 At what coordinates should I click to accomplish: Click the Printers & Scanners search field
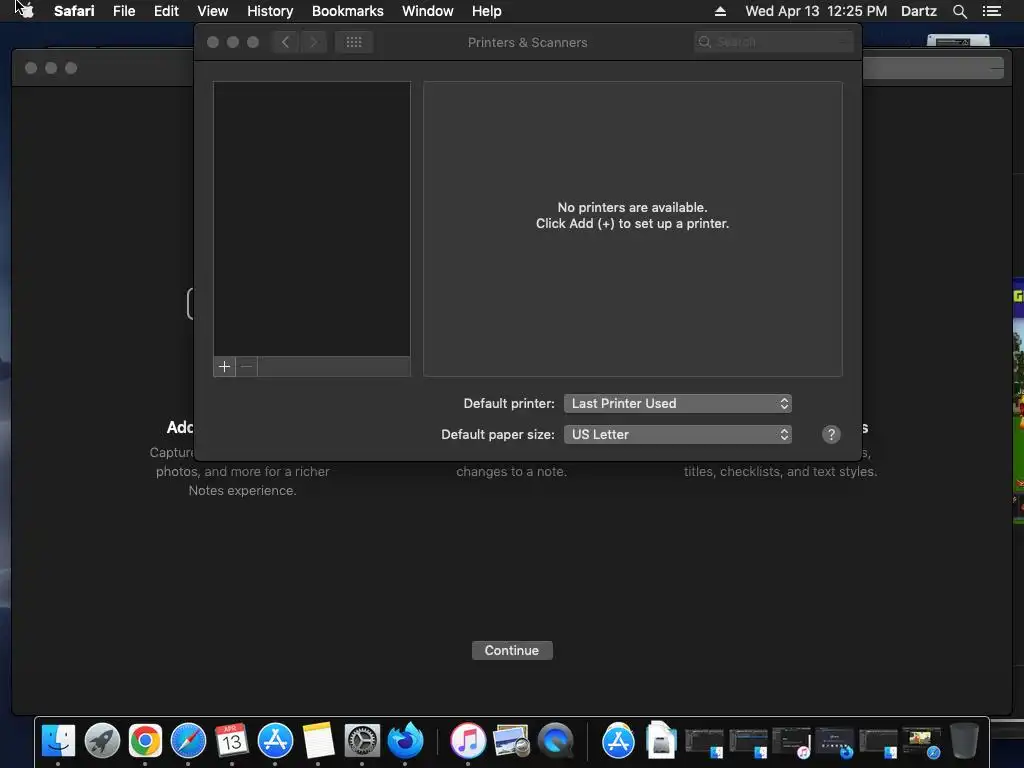pos(774,42)
